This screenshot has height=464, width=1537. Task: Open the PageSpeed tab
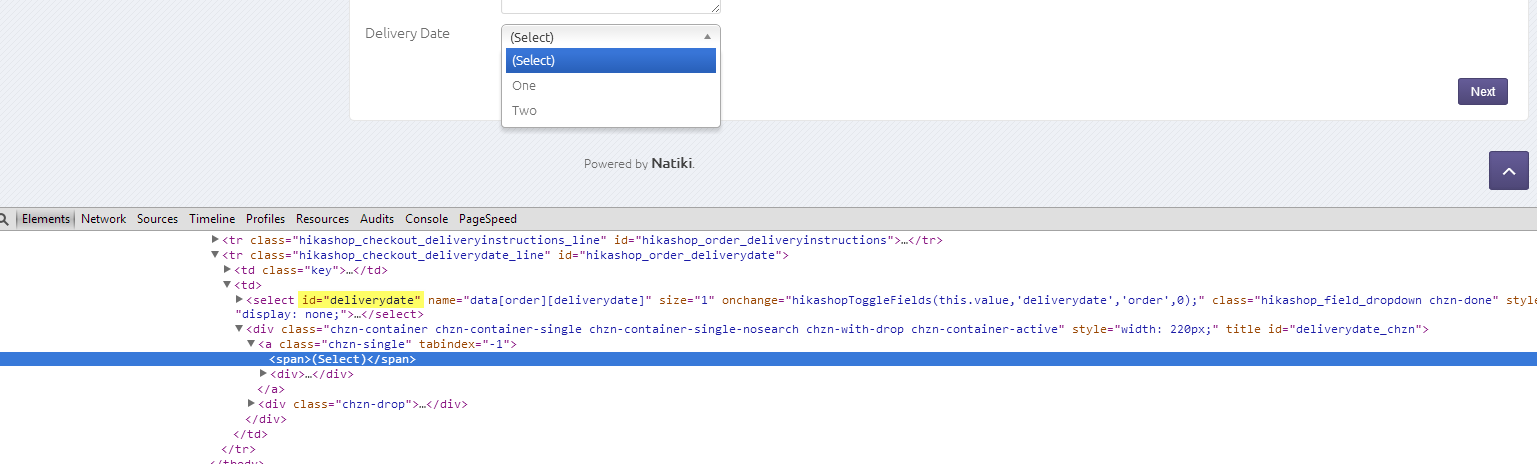click(488, 219)
